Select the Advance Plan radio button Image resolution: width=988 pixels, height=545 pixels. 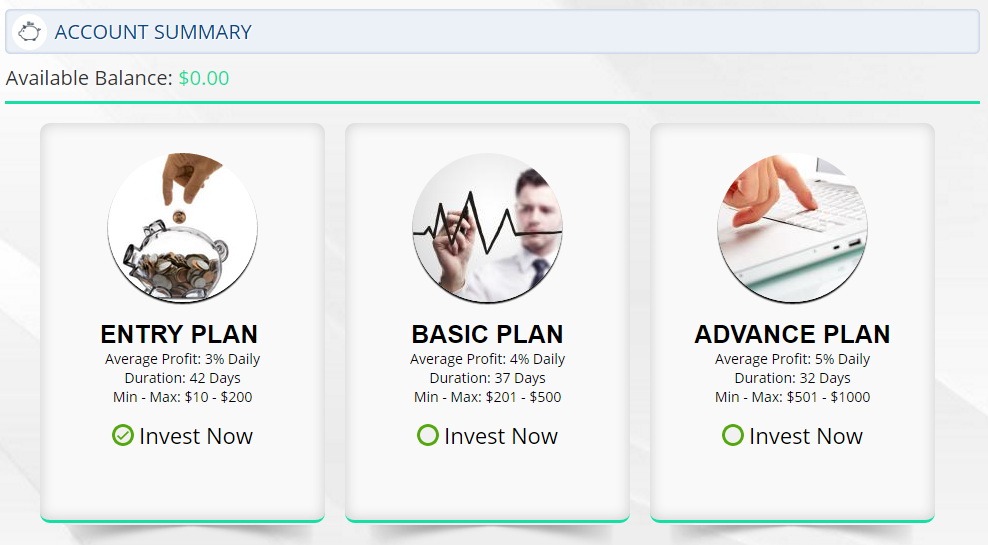pos(733,436)
